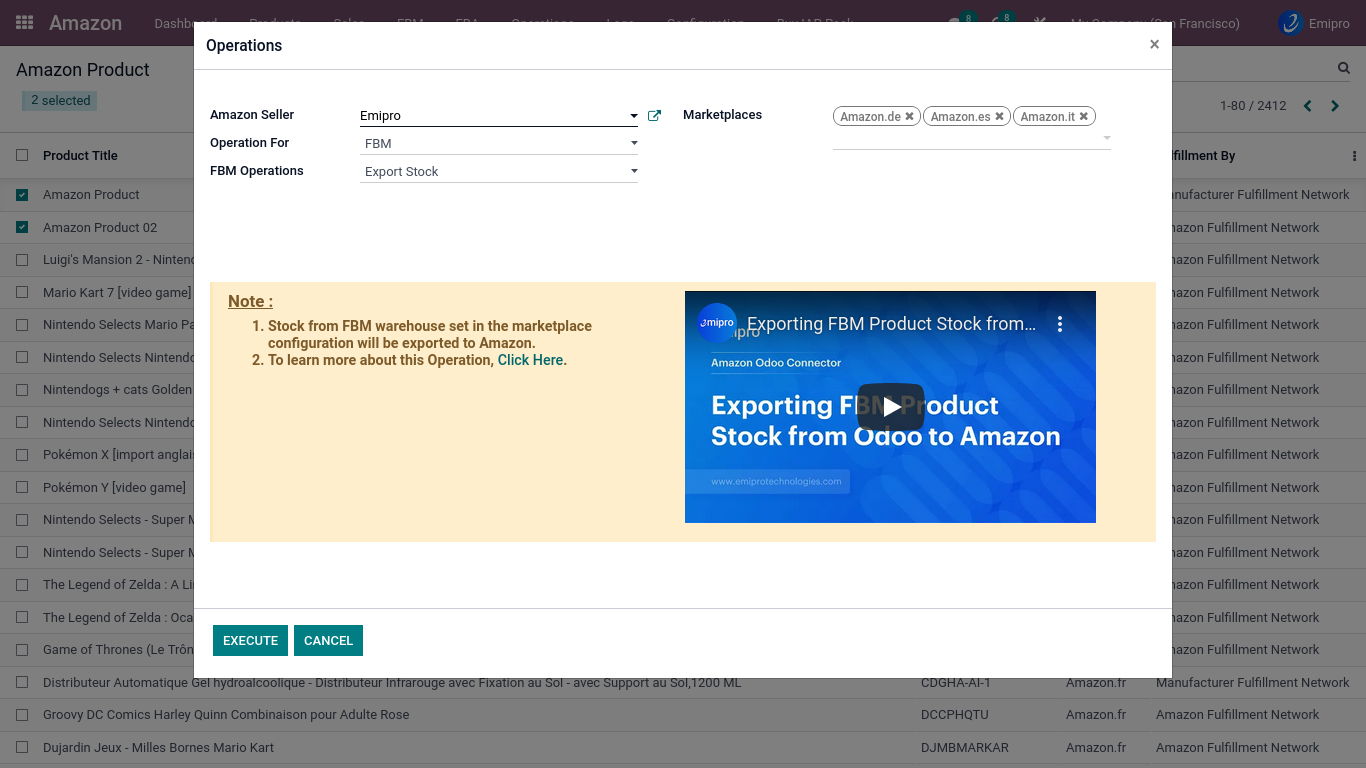
Task: Click the Cancel button
Action: (x=328, y=641)
